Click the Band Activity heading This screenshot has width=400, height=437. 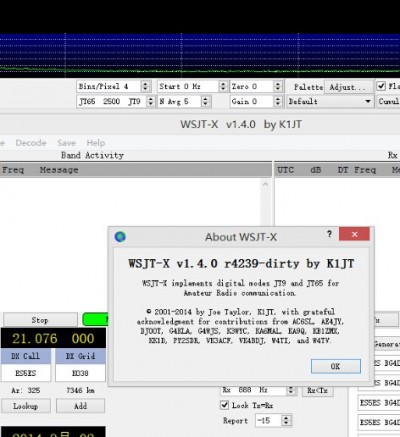click(92, 155)
